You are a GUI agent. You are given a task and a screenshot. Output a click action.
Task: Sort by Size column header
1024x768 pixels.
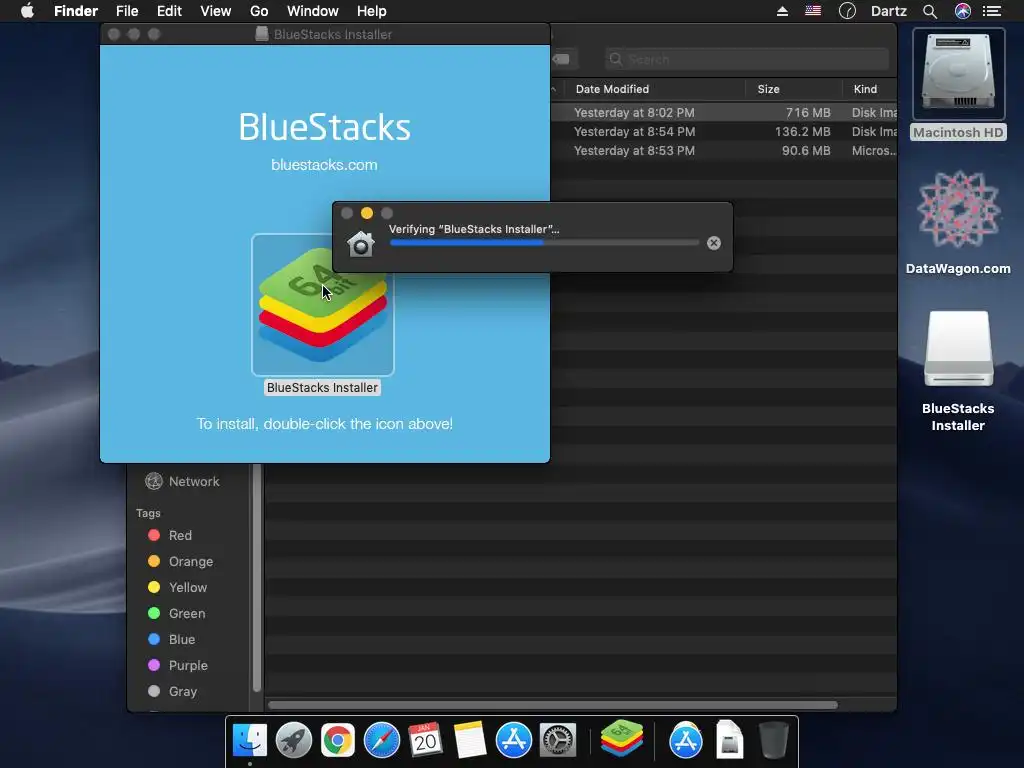[768, 89]
